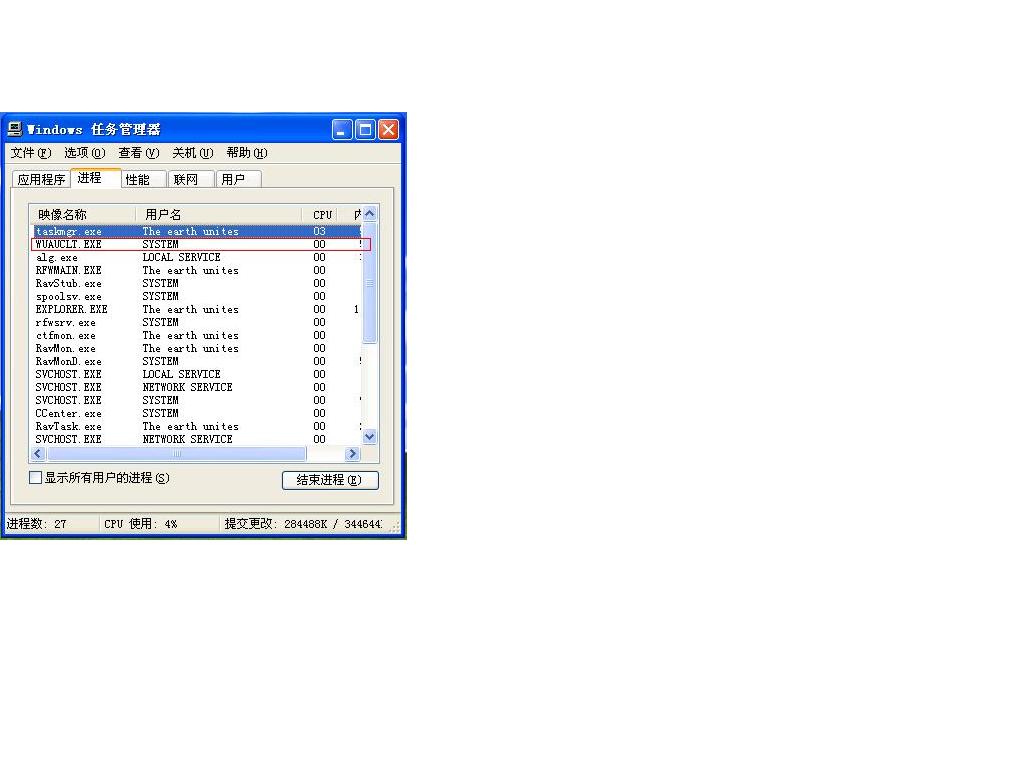Select the RavMon.exe process row
Image resolution: width=1024 pixels, height=768 pixels.
(x=196, y=349)
